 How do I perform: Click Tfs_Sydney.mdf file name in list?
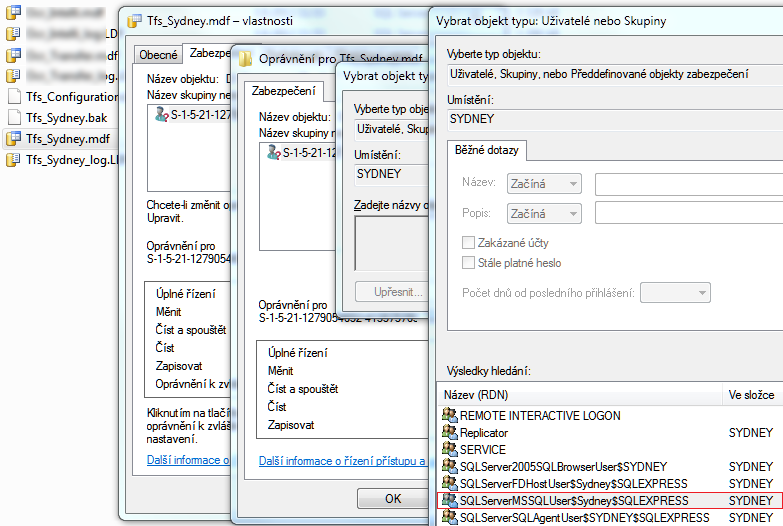click(68, 139)
